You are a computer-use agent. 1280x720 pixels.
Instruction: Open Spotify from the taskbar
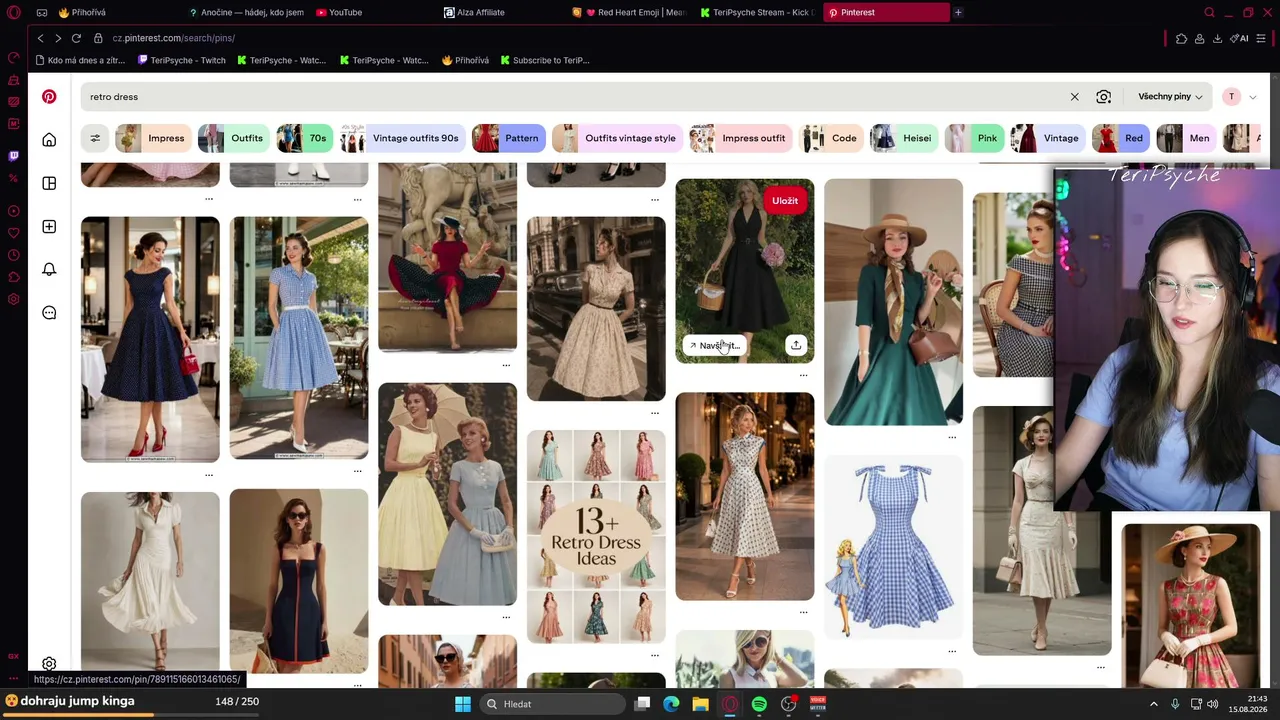tap(759, 704)
